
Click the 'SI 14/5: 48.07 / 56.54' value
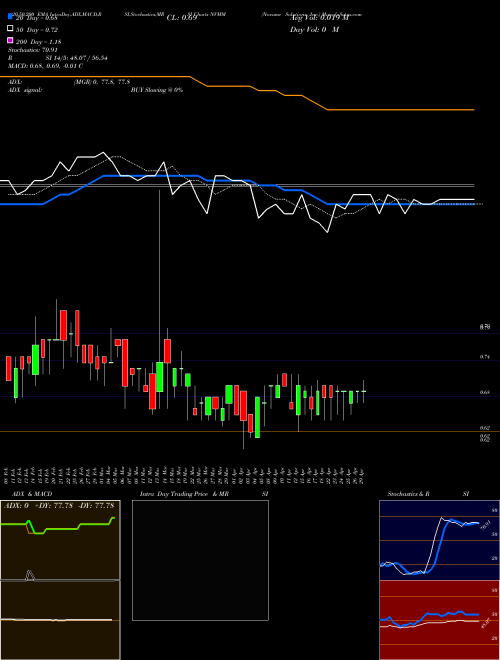[x=76, y=58]
